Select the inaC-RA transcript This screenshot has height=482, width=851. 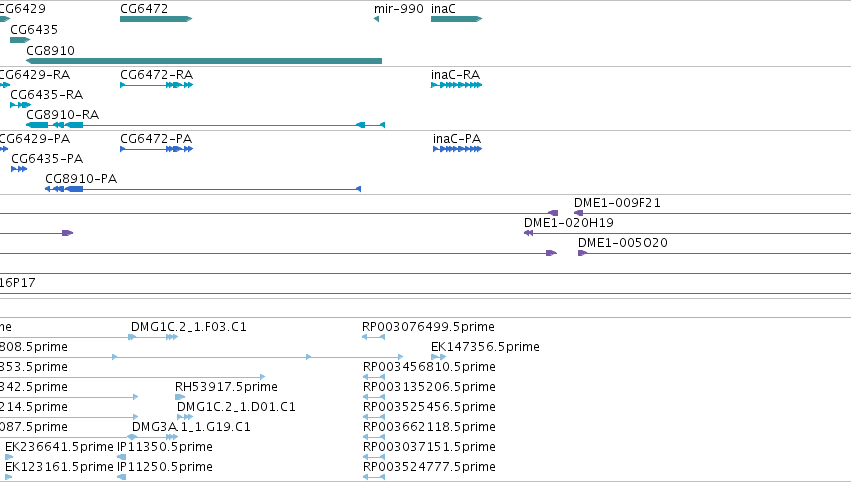pos(456,85)
